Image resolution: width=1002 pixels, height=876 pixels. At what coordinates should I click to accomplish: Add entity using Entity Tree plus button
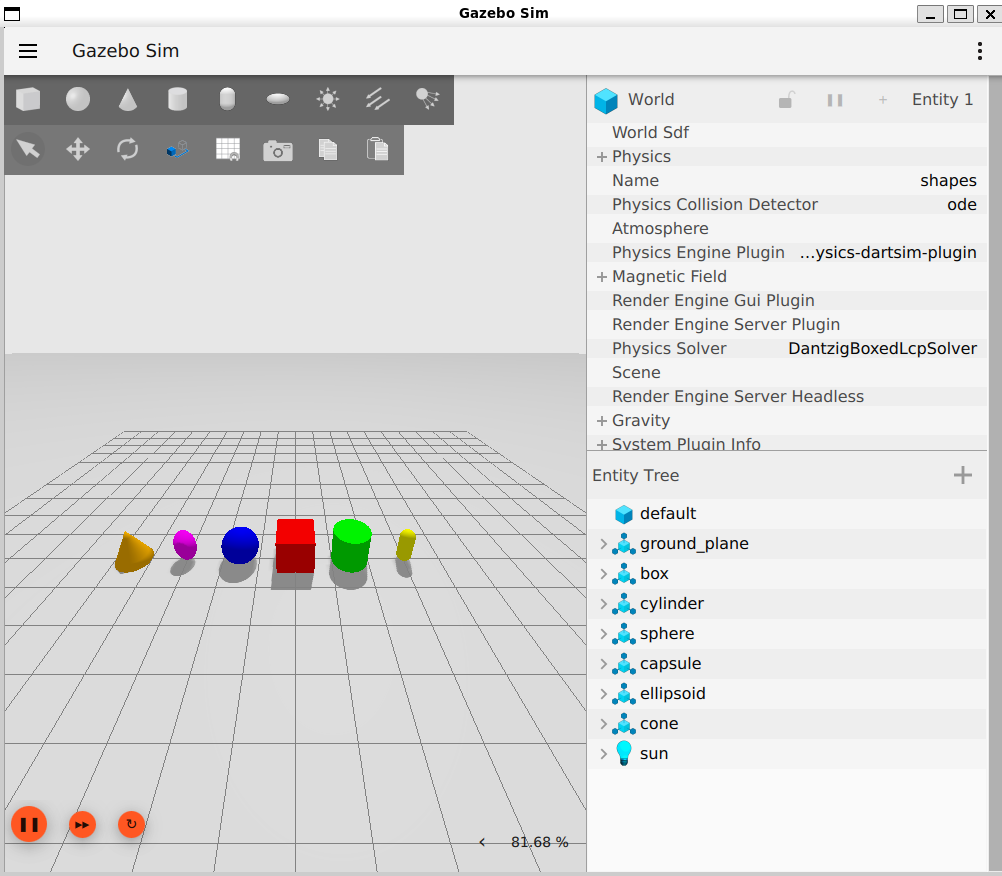point(963,475)
